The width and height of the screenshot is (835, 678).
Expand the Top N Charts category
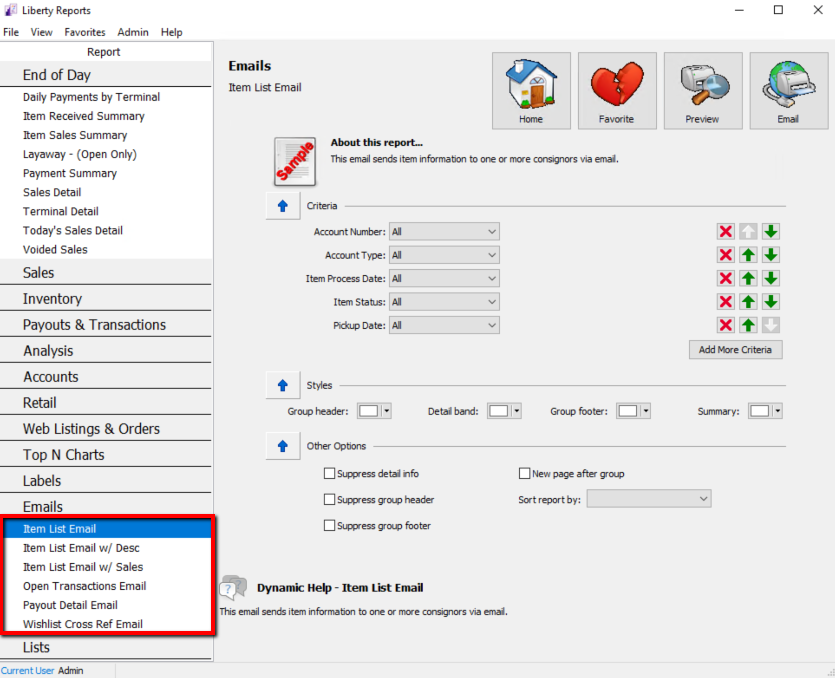(106, 455)
